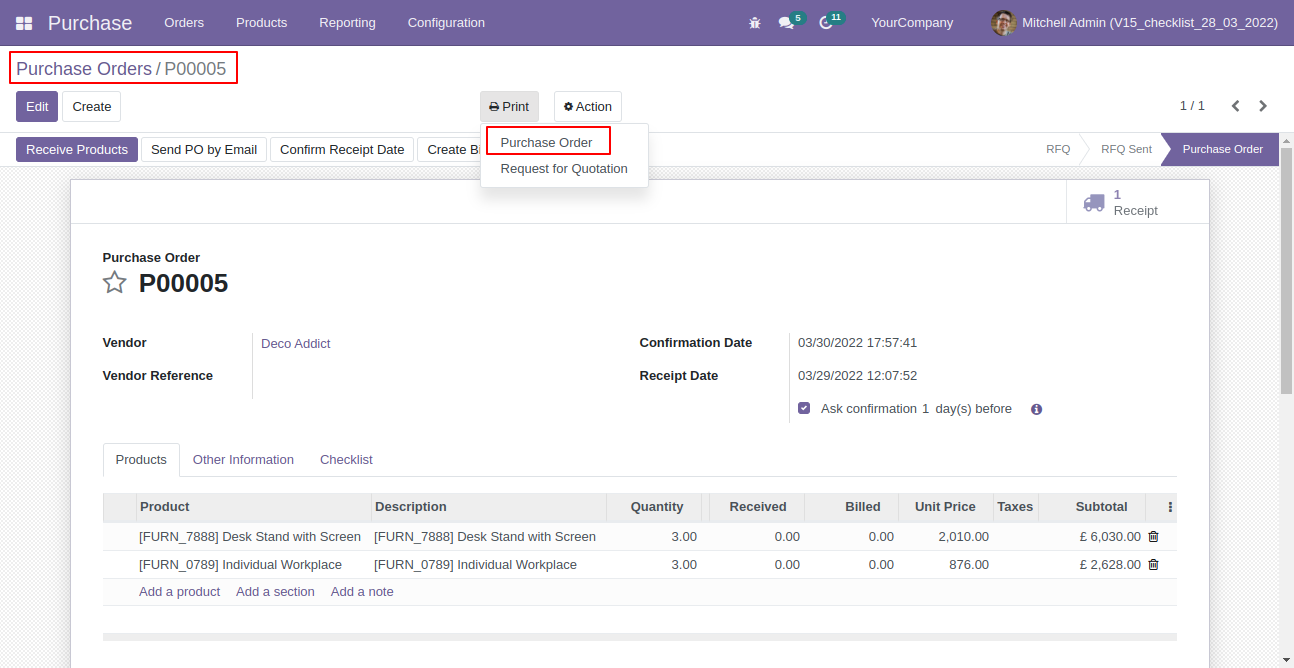Toggle the Ask confirmation checkbox
Viewport: 1294px width, 668px height.
(804, 408)
